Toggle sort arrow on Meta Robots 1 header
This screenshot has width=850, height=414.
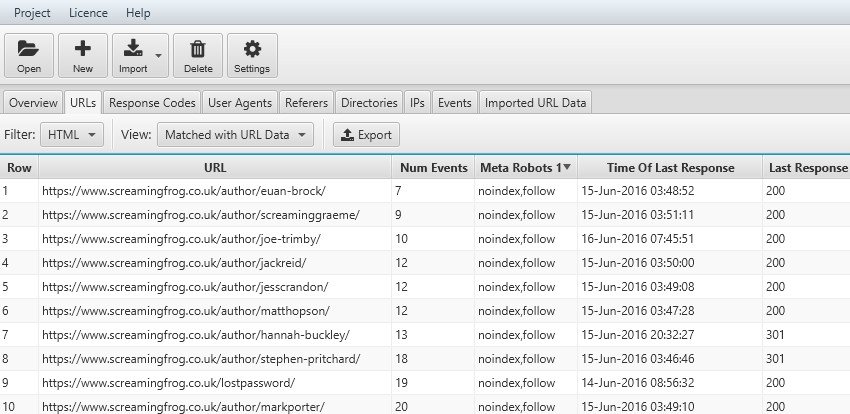(567, 167)
